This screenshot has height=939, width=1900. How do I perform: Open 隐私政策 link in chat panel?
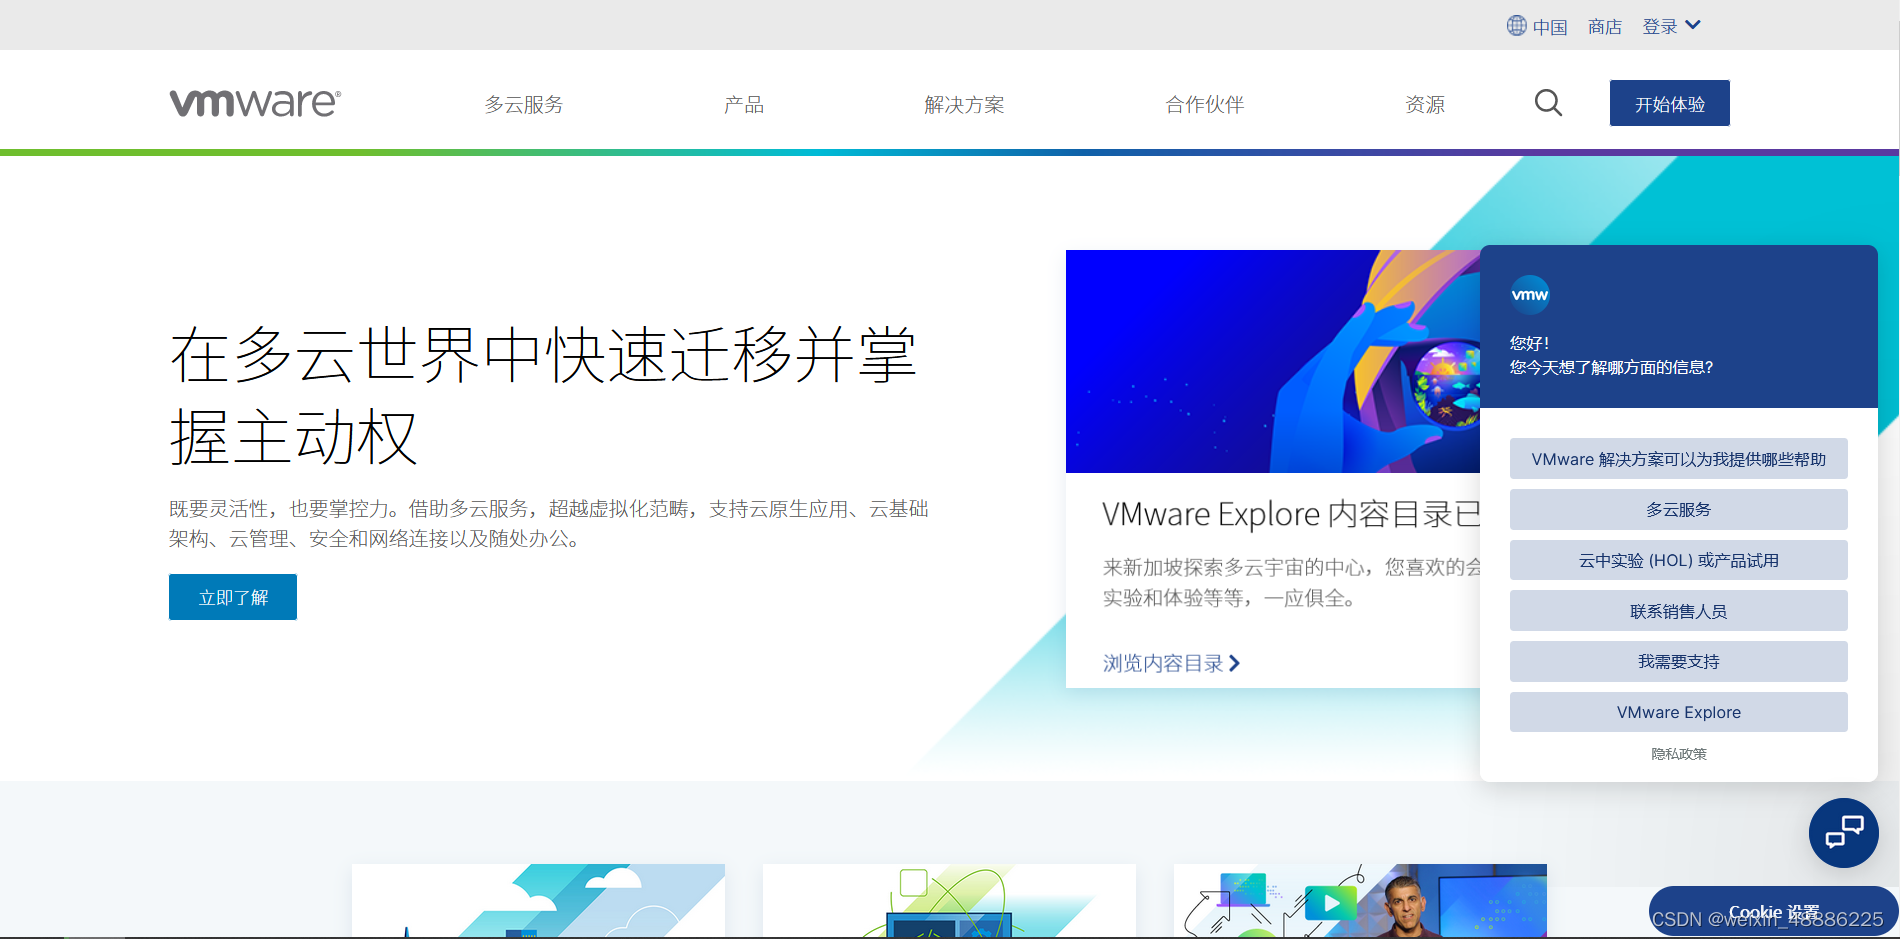pyautogui.click(x=1679, y=754)
